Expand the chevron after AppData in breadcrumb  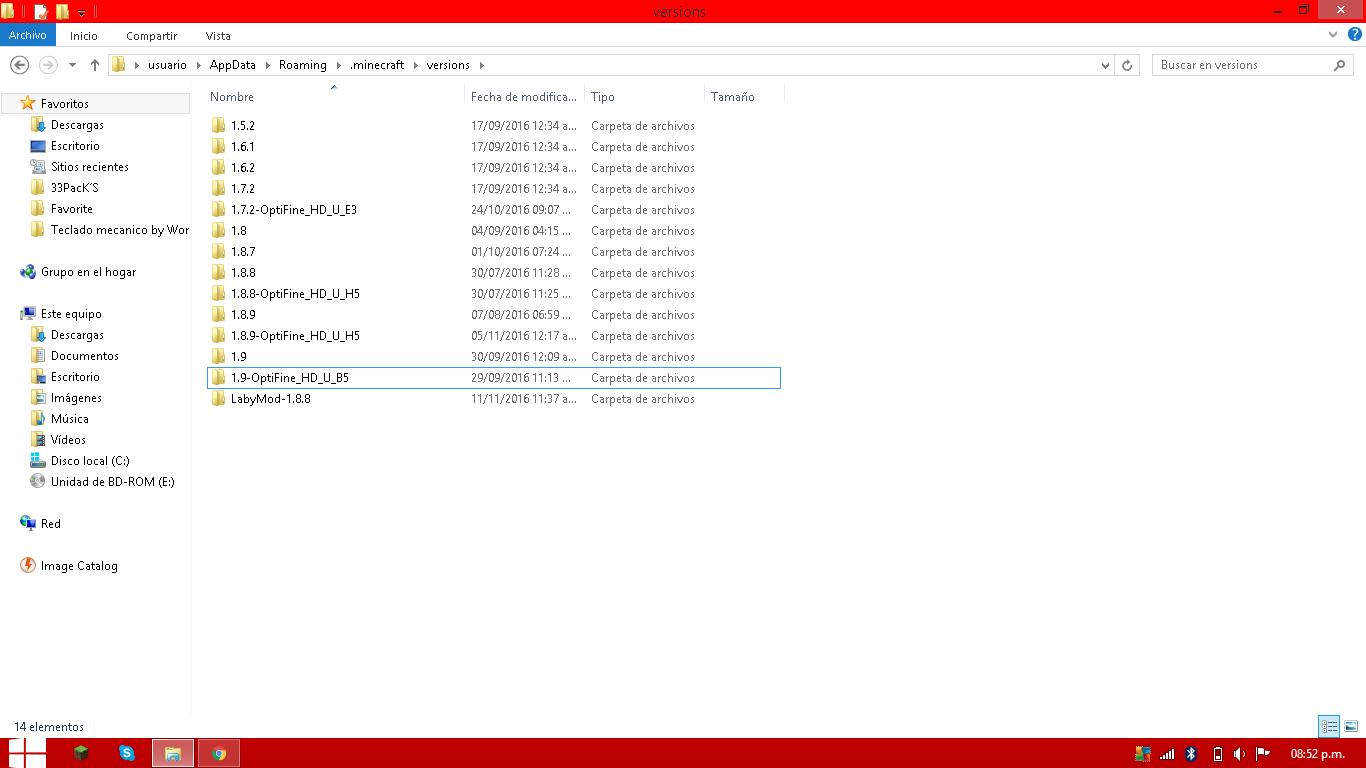tap(267, 65)
